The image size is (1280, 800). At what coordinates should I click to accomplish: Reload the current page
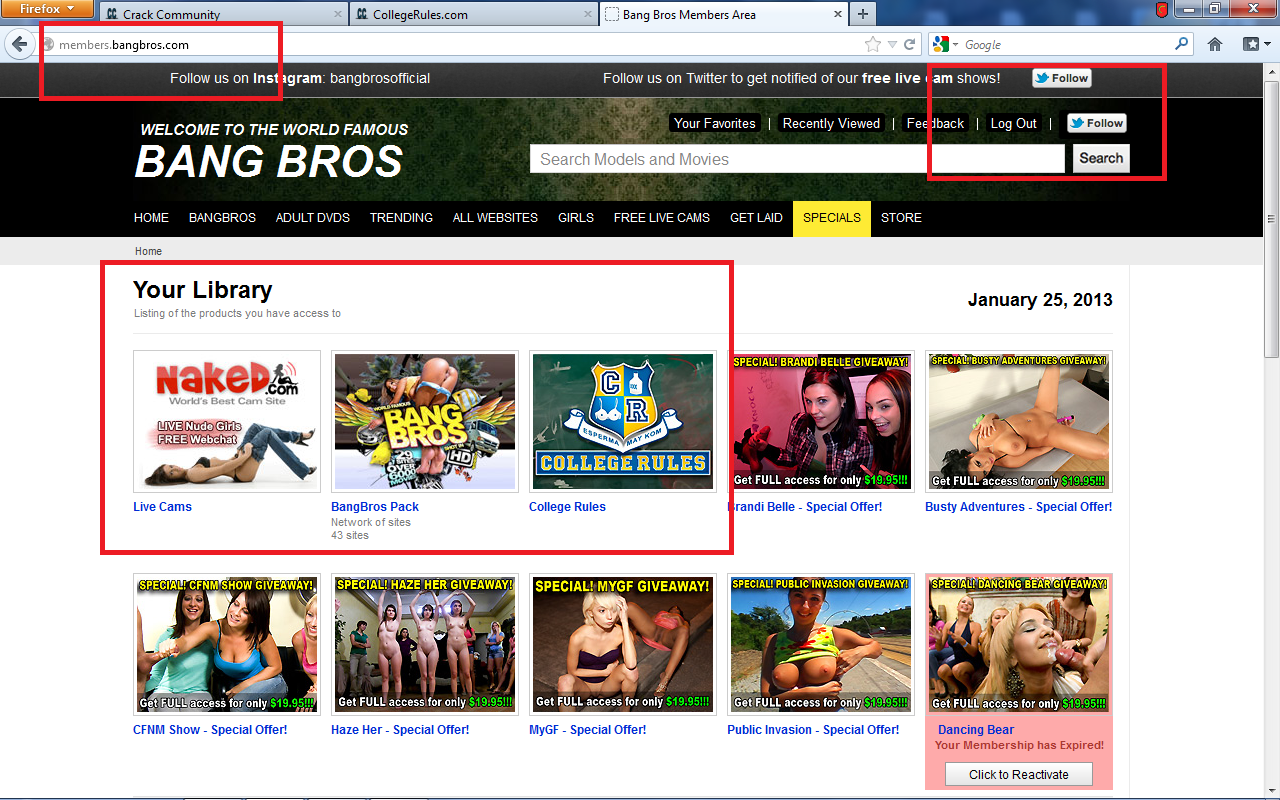(910, 45)
